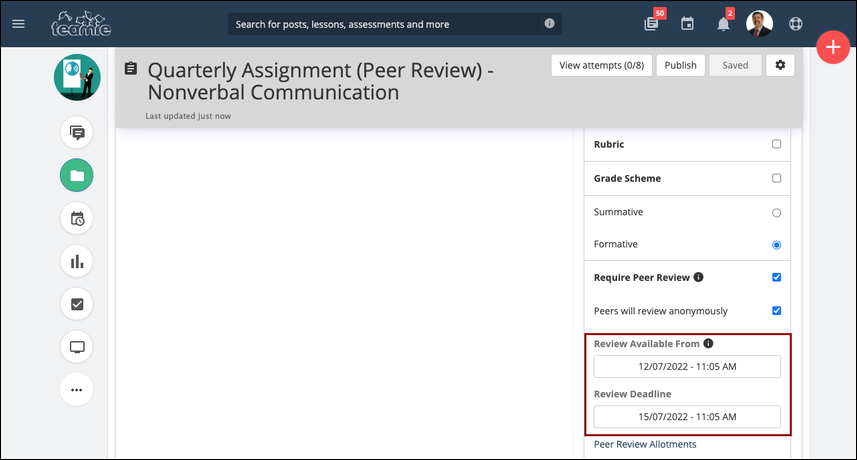Open the sidebar checkbox tasks icon
Screen dimensions: 857x460
tap(77, 304)
